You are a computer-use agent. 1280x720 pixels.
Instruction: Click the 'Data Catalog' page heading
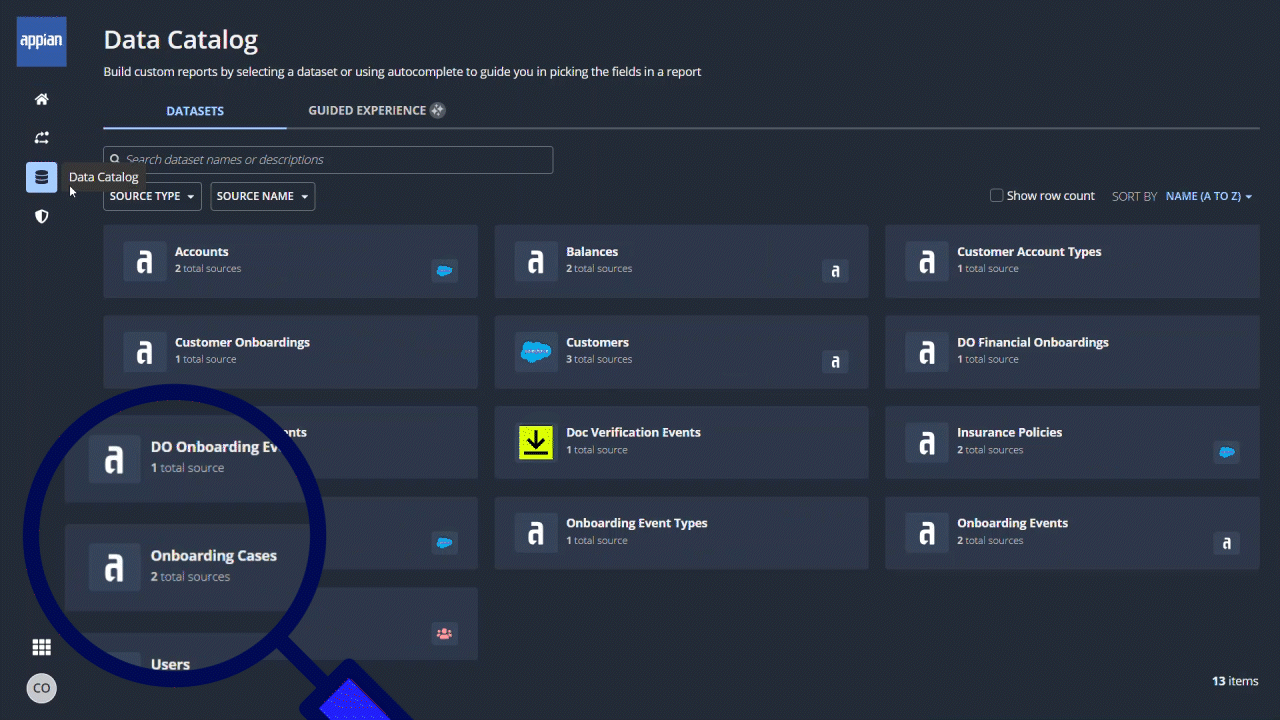[x=181, y=40]
